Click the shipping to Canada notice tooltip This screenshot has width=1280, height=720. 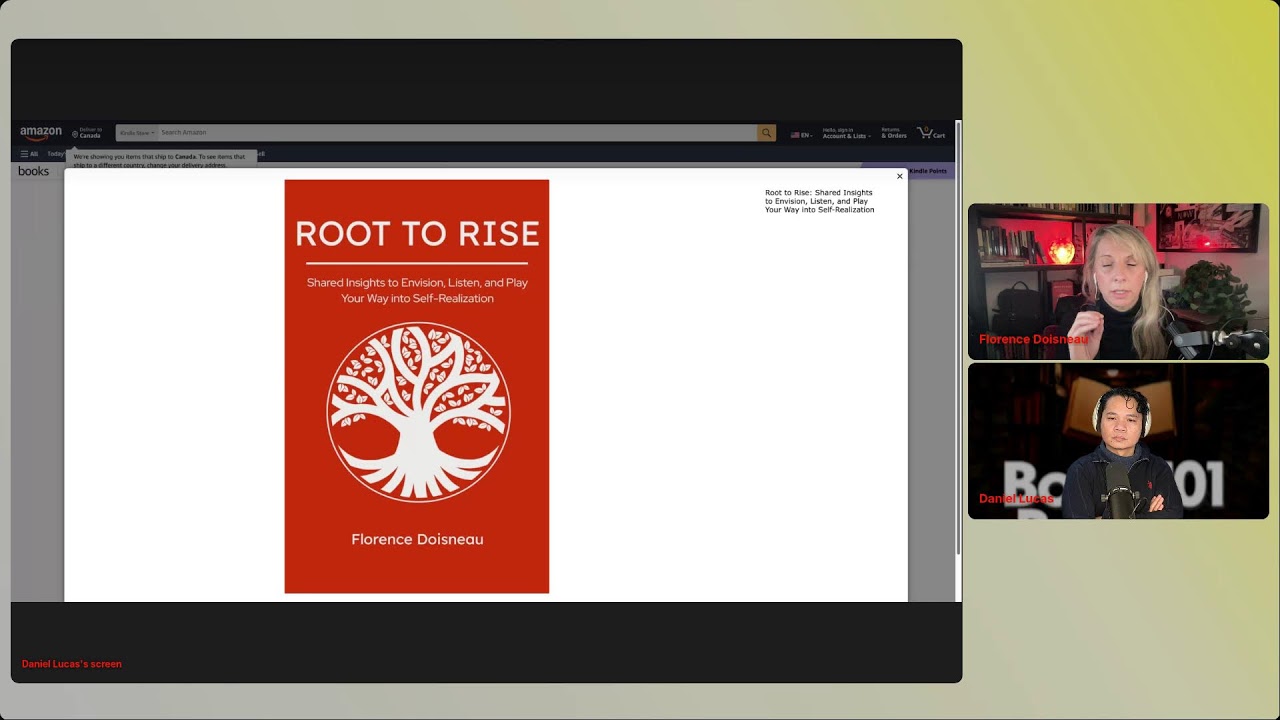[162, 160]
